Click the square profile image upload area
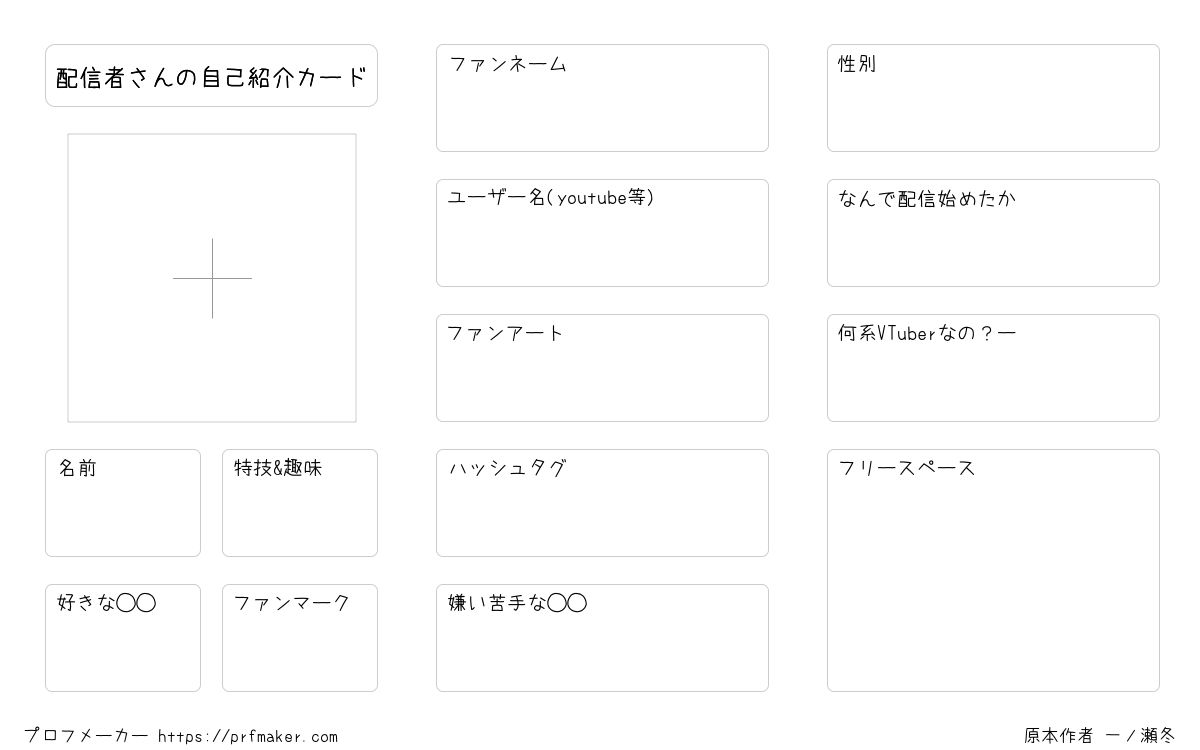The image size is (1200, 750). pyautogui.click(x=212, y=278)
